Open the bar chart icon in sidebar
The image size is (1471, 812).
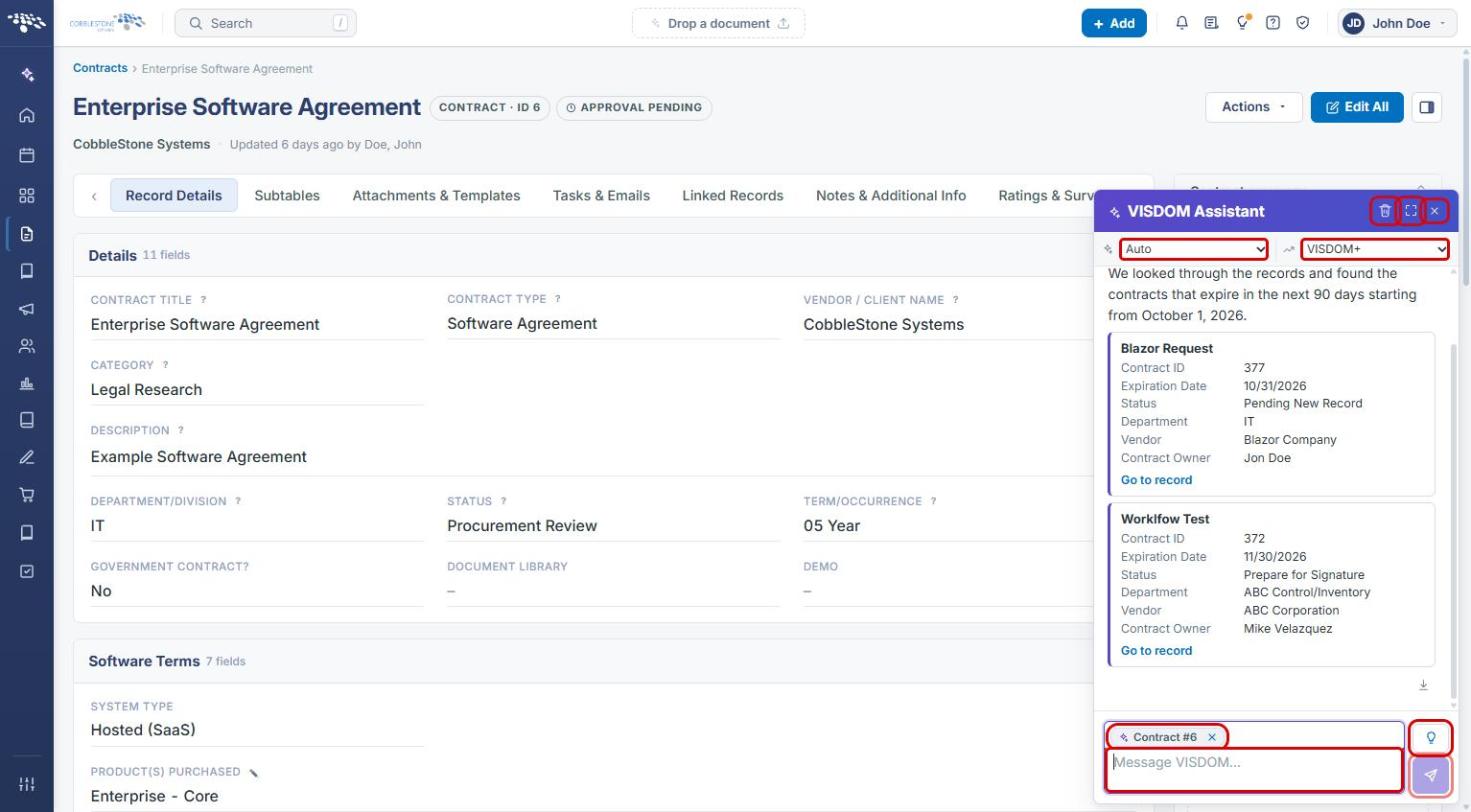pos(27,383)
